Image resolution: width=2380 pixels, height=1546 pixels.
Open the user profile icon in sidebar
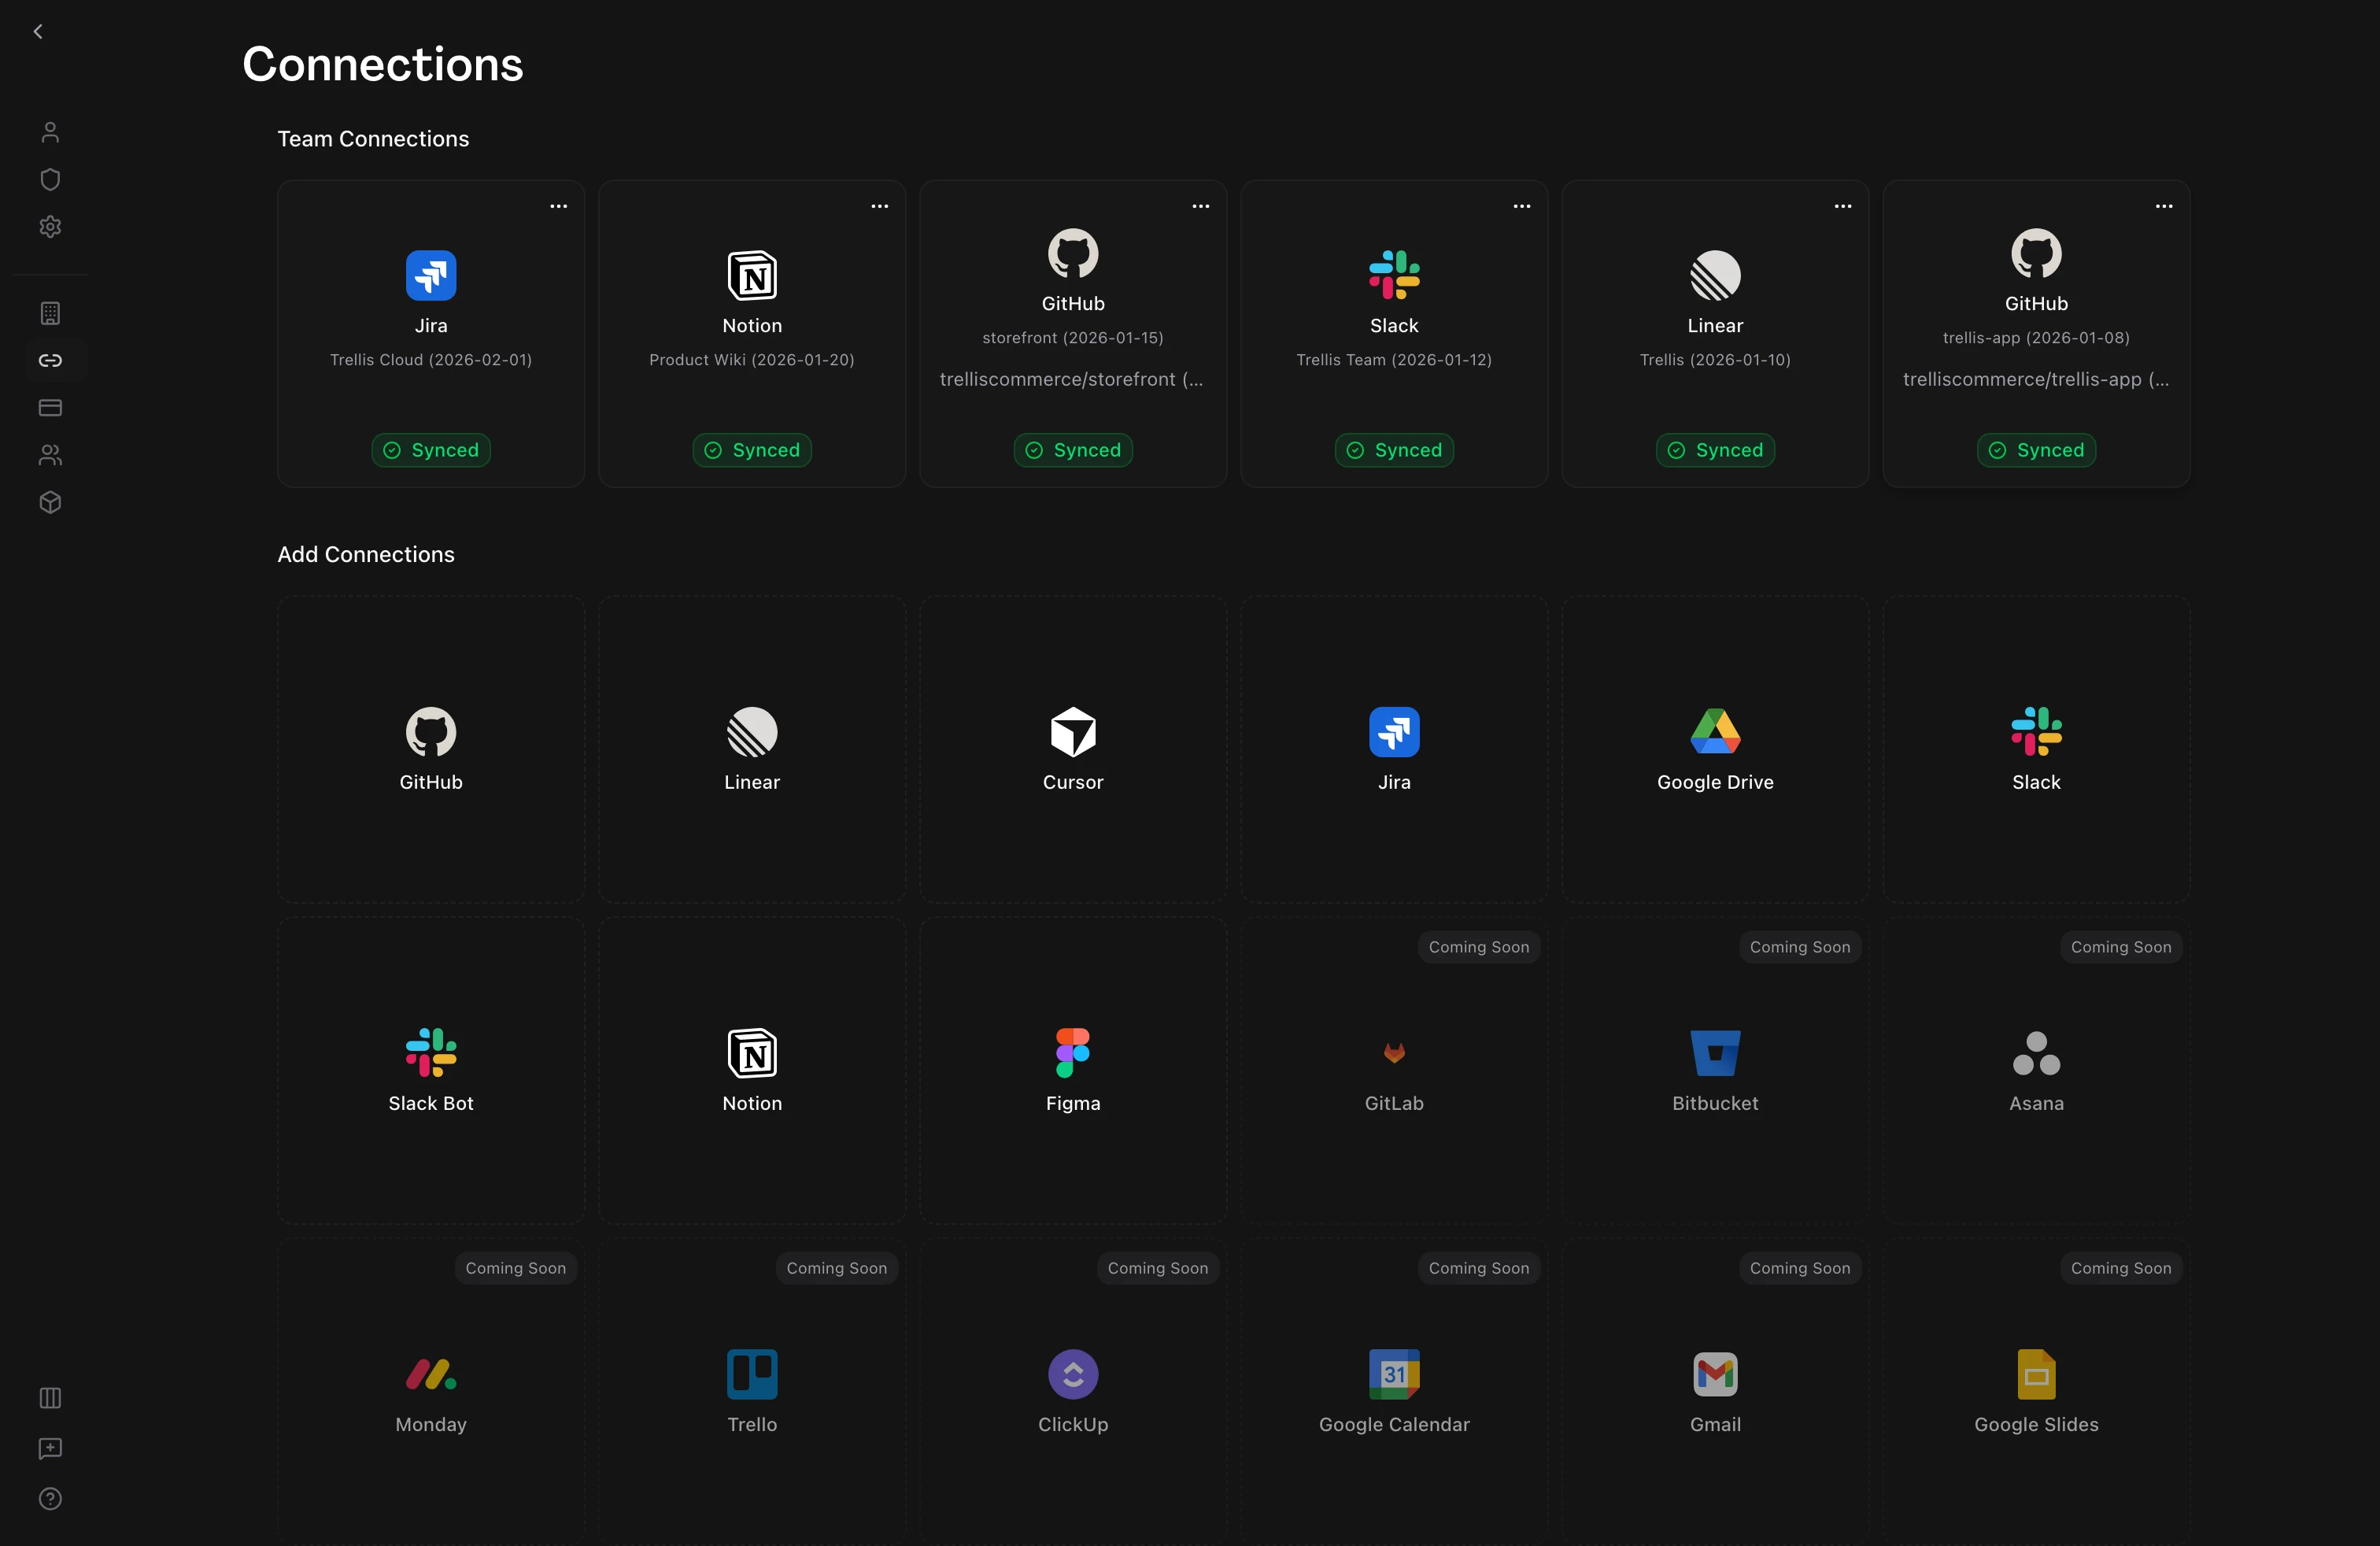[x=50, y=131]
